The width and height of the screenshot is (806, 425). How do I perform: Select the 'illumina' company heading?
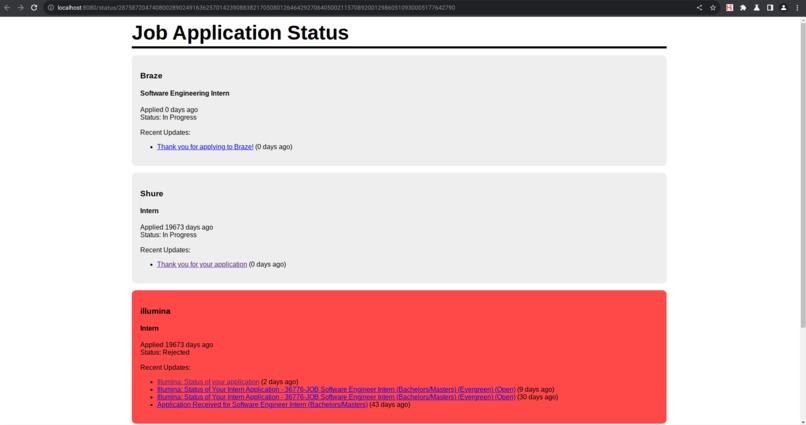point(155,311)
